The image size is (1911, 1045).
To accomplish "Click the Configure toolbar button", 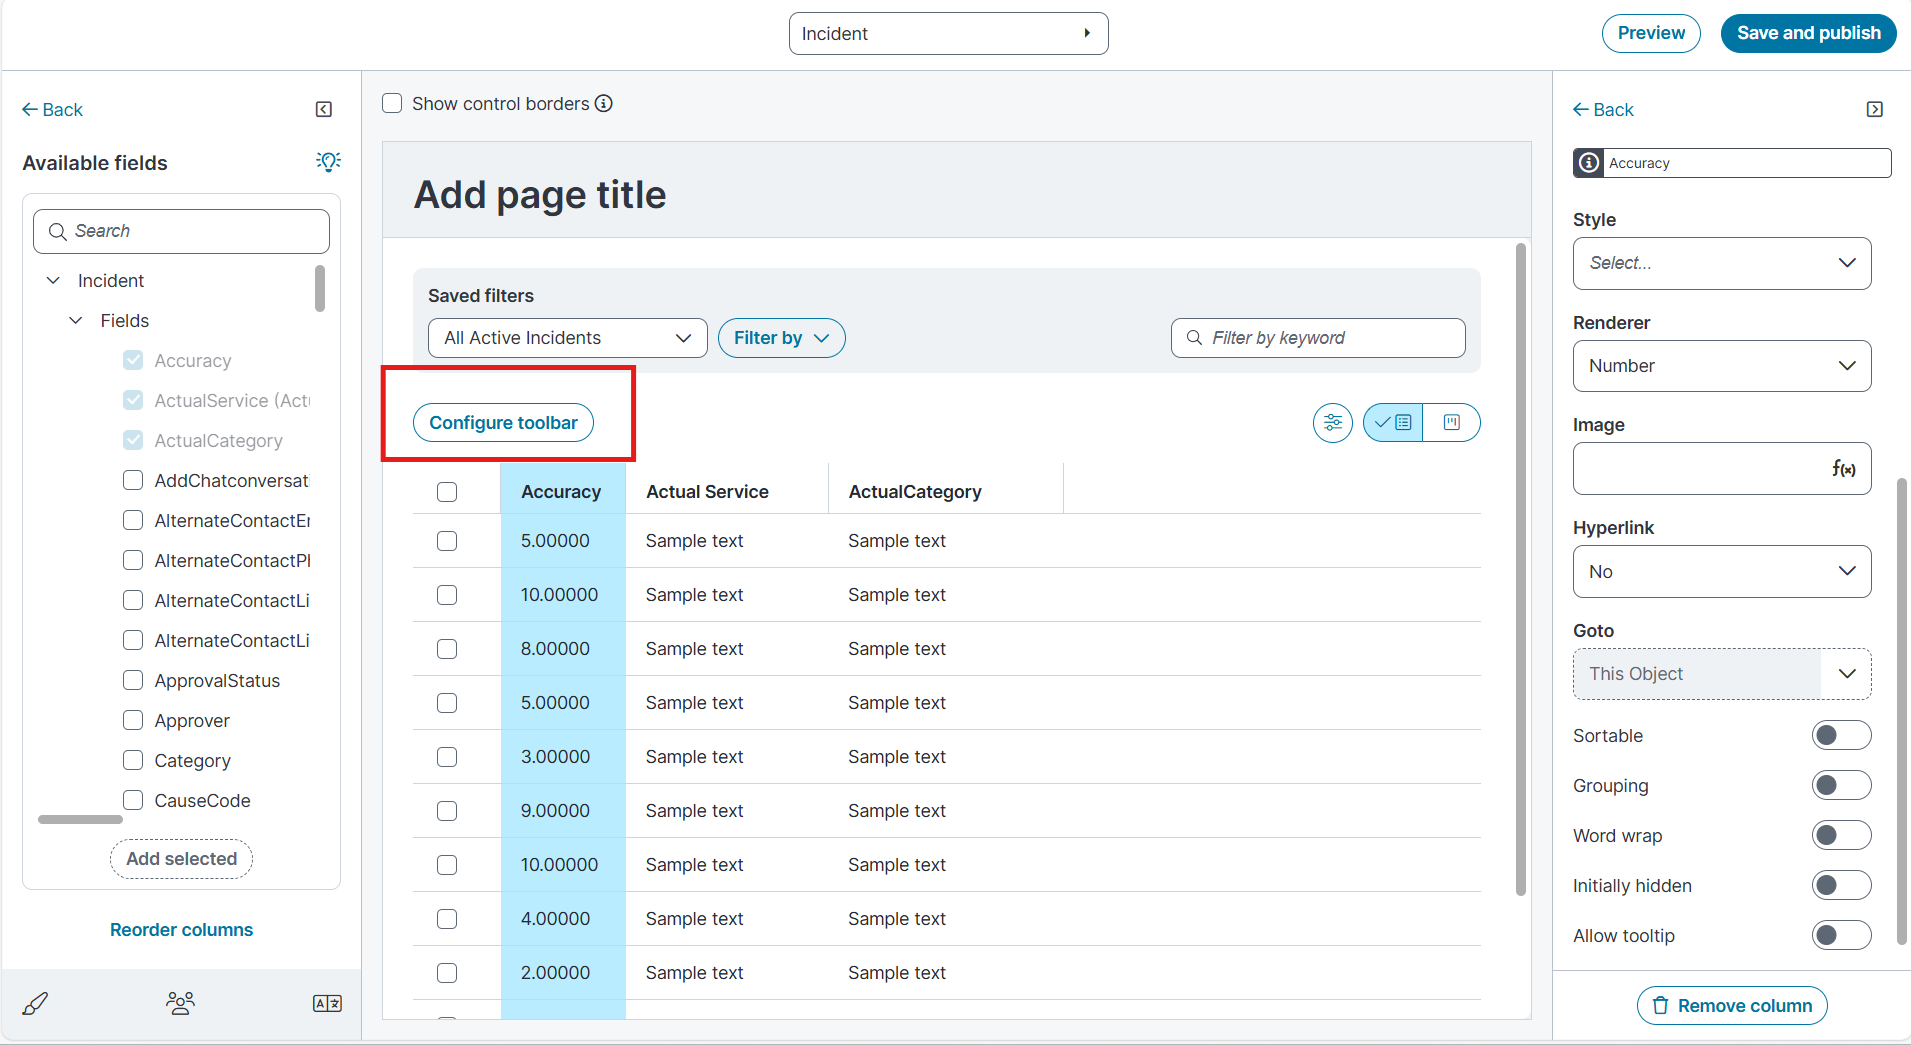I will tap(503, 423).
